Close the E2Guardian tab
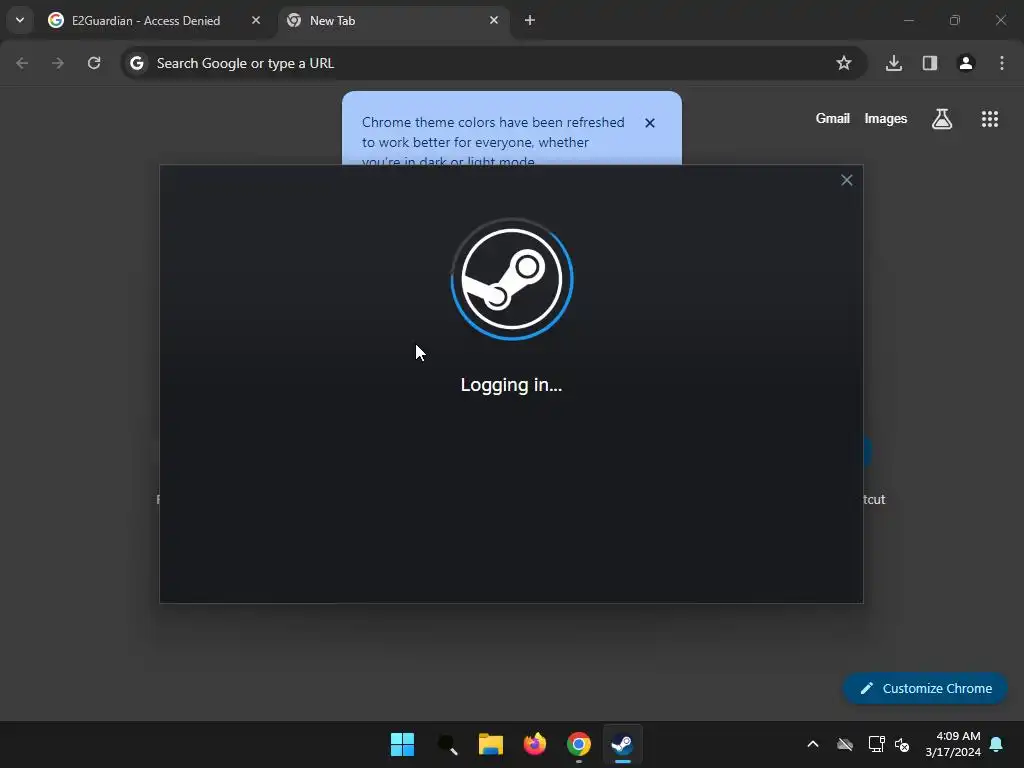The height and width of the screenshot is (768, 1024). coord(256,20)
